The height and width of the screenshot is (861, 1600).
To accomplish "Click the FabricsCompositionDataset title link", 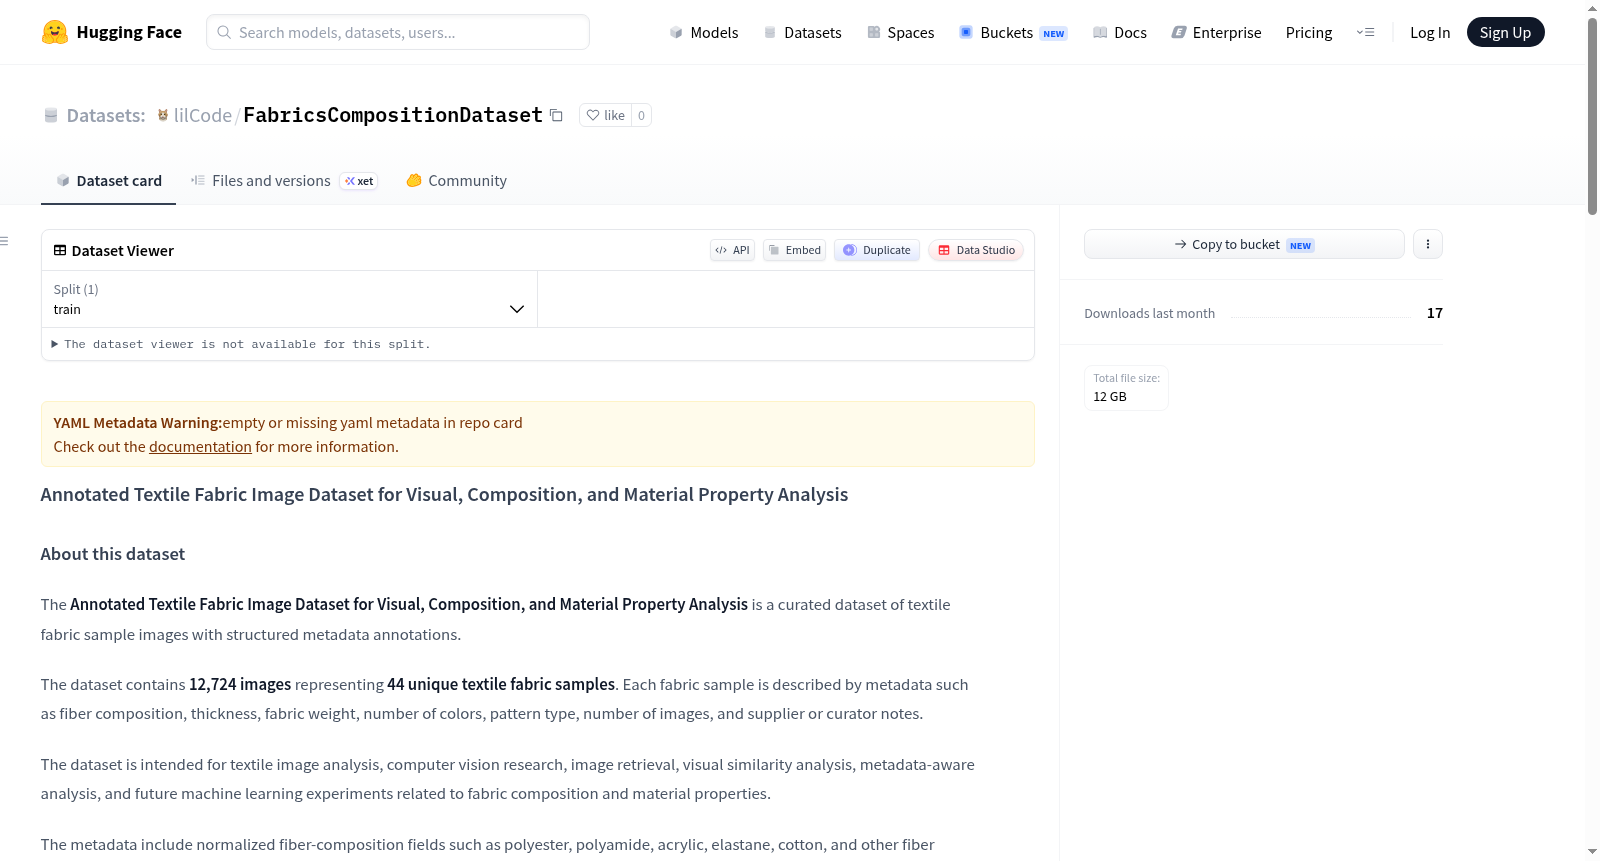I will point(393,115).
